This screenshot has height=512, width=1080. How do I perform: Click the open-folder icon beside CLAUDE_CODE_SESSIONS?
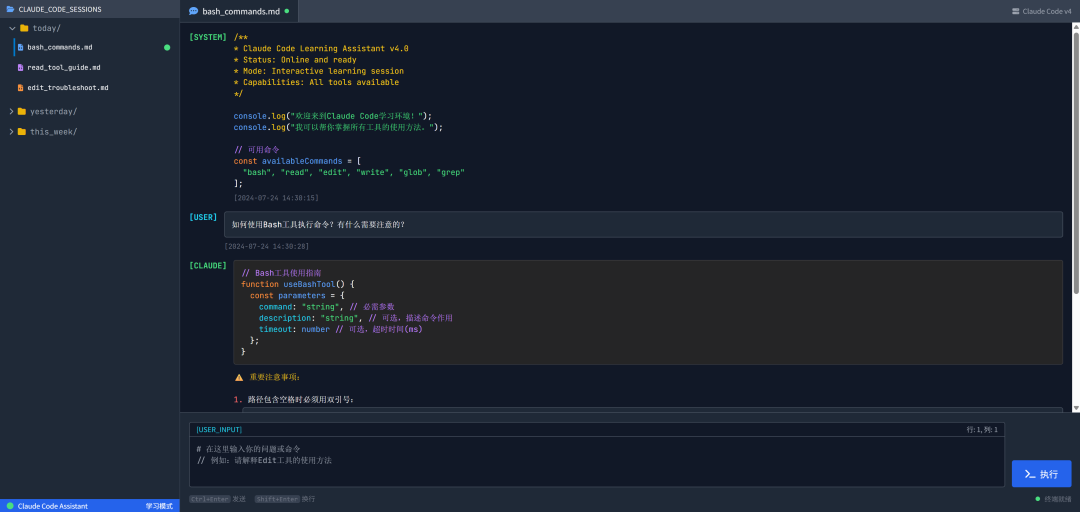point(10,9)
